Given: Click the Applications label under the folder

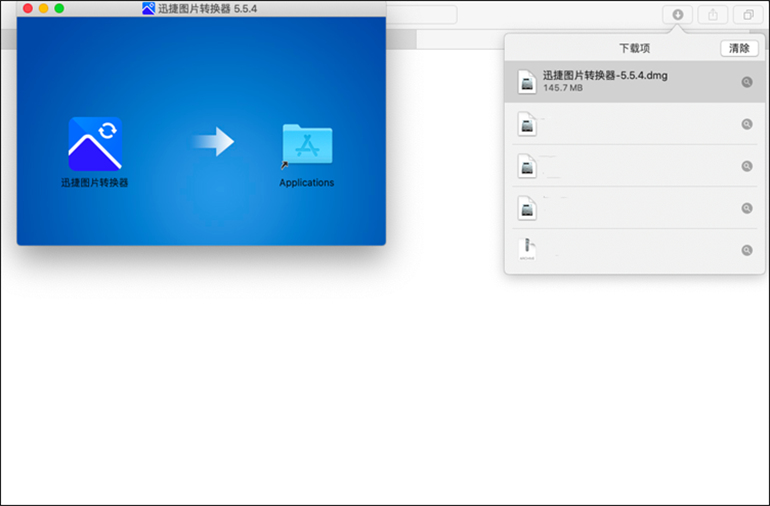Looking at the screenshot, I should (x=306, y=183).
